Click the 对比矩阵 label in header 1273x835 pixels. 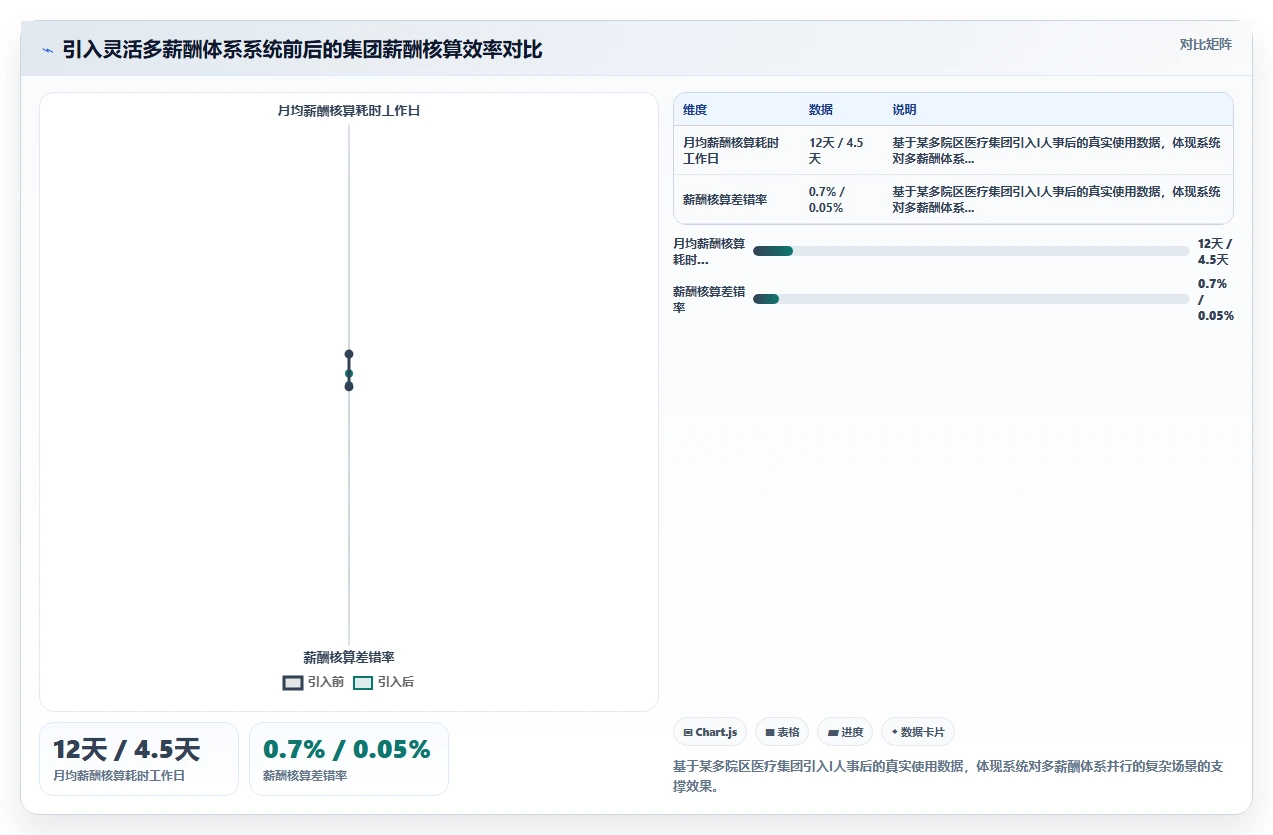point(1205,45)
